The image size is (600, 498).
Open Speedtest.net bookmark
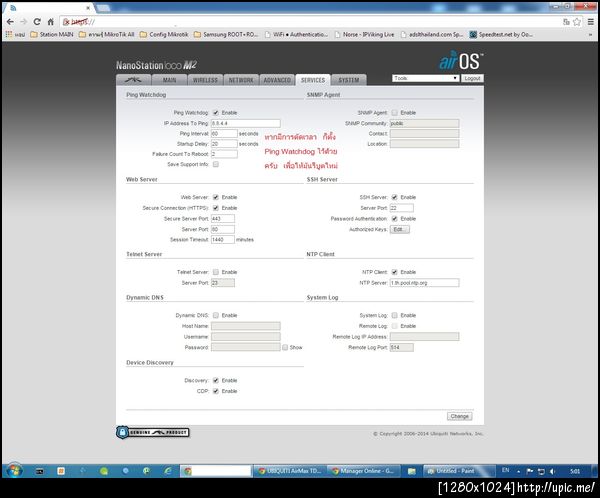(x=501, y=34)
